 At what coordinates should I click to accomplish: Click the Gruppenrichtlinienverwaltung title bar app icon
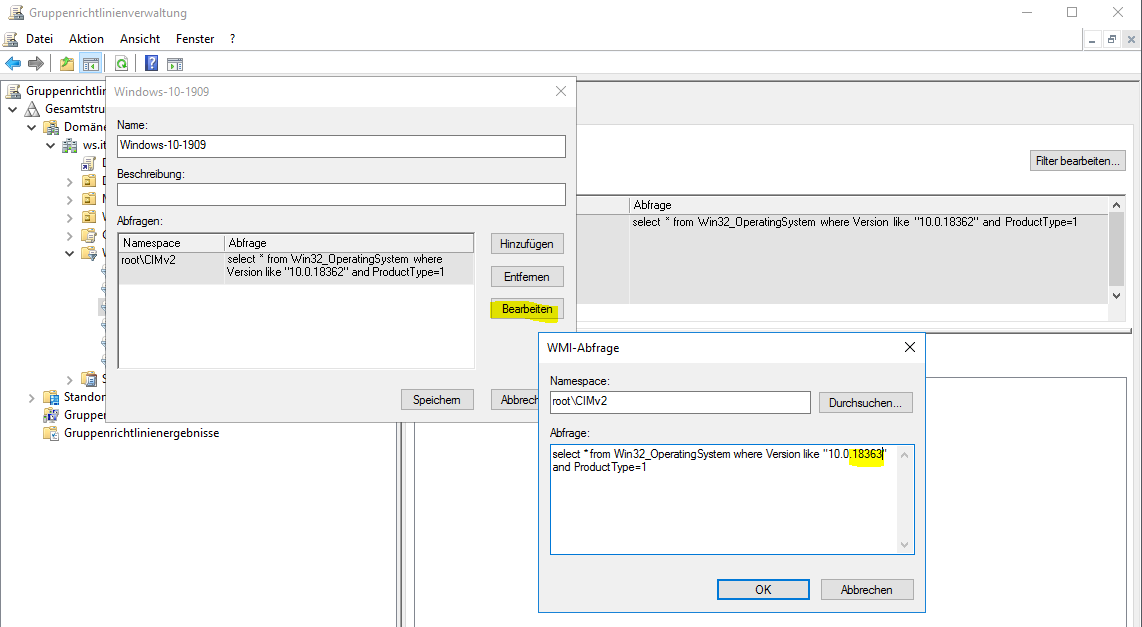pyautogui.click(x=15, y=12)
